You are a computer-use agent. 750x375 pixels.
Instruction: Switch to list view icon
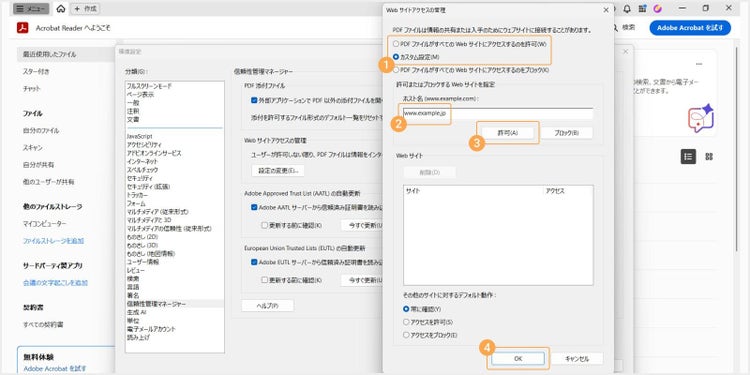pos(688,157)
